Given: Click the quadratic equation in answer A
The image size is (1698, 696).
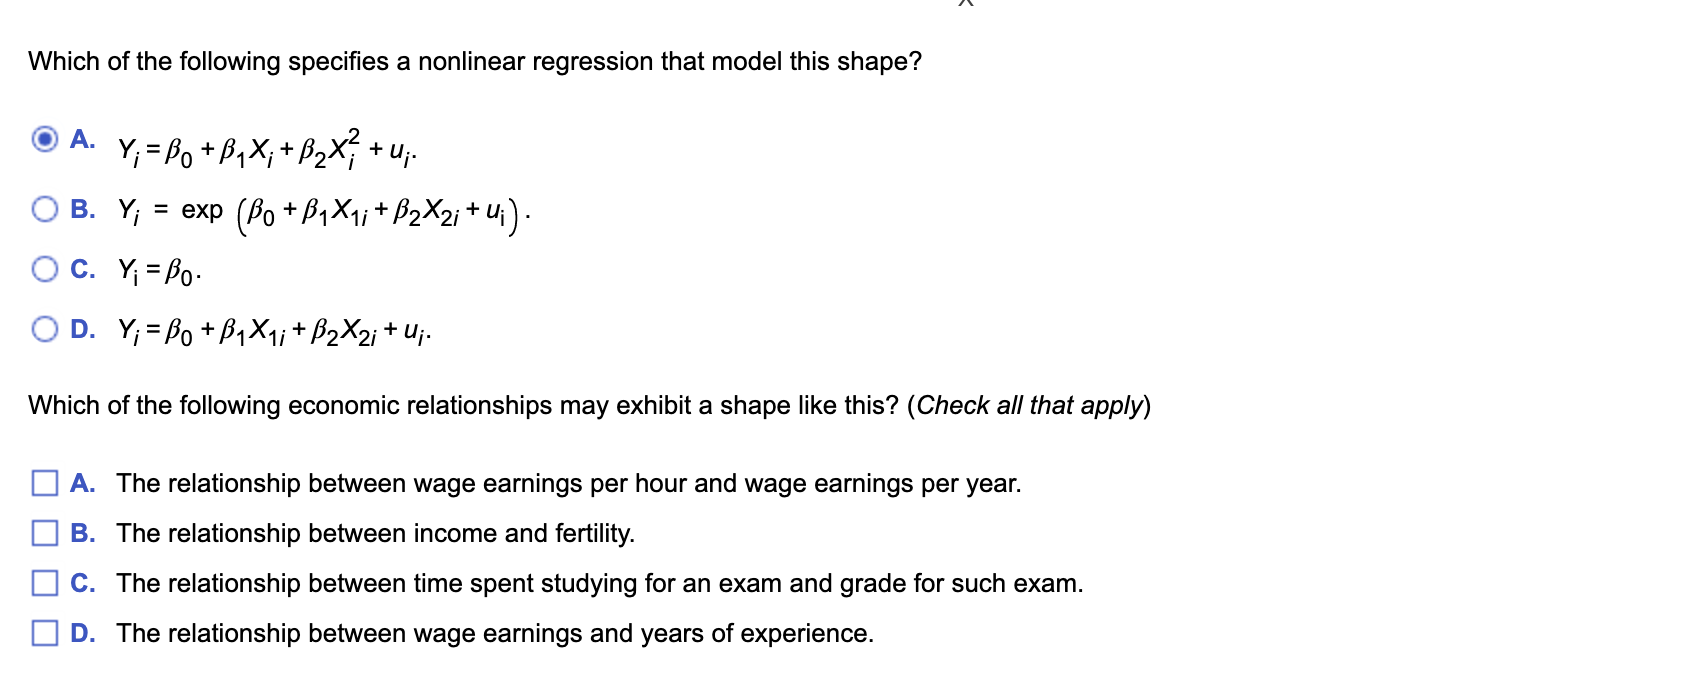Looking at the screenshot, I should tap(265, 150).
